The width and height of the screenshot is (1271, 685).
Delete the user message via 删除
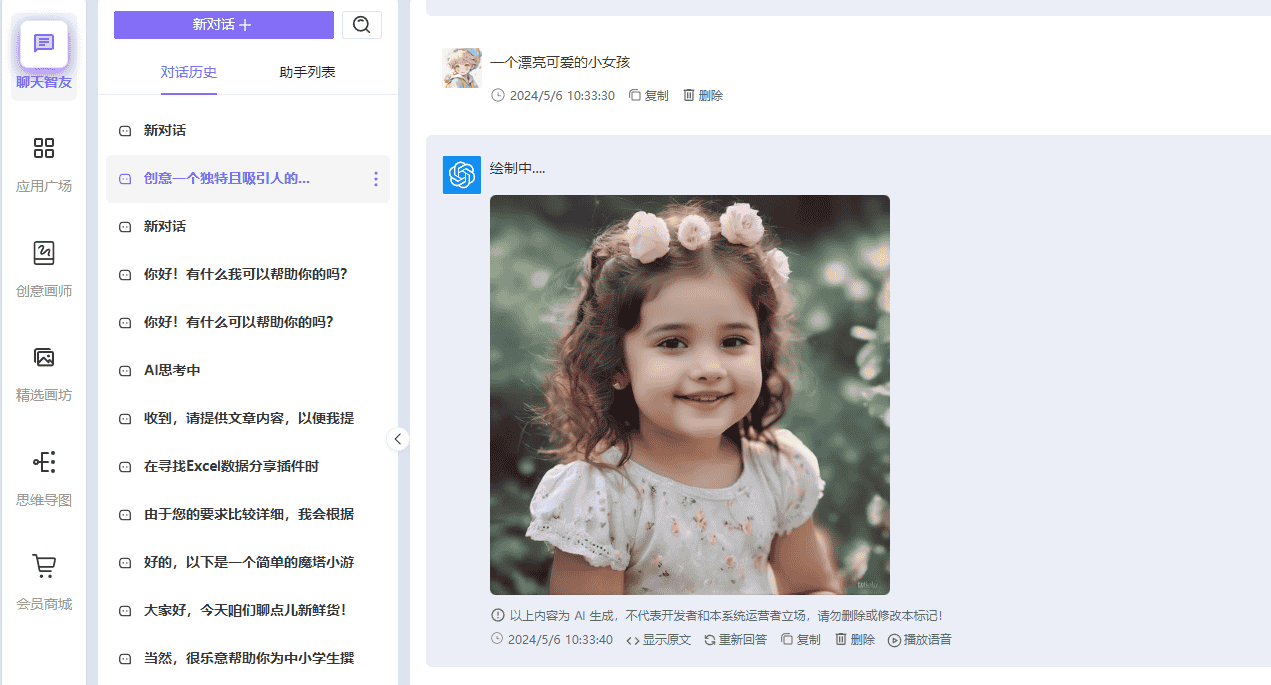point(703,95)
